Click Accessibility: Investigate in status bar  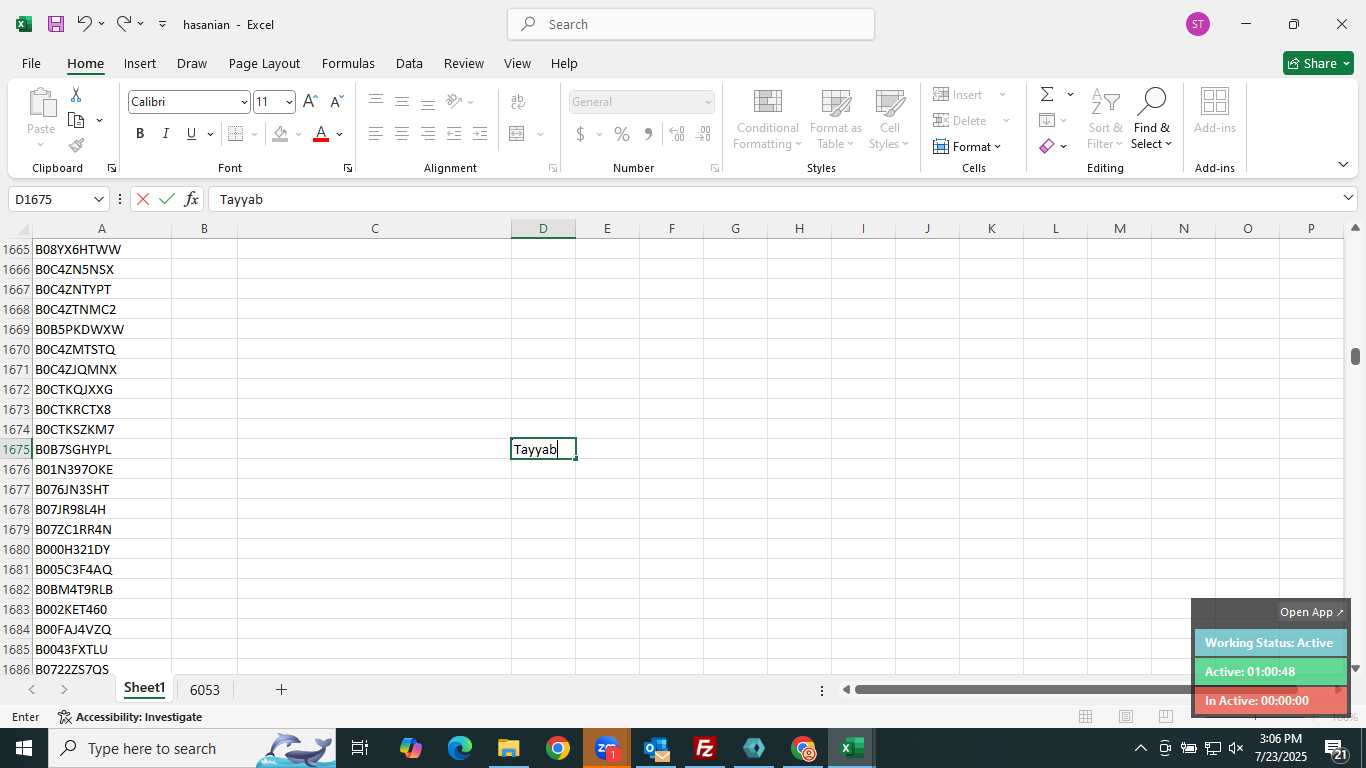coord(130,717)
